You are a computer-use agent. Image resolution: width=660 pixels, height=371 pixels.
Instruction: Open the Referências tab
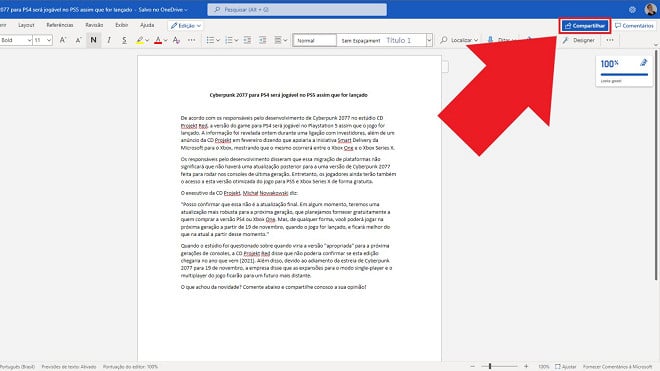(x=60, y=25)
